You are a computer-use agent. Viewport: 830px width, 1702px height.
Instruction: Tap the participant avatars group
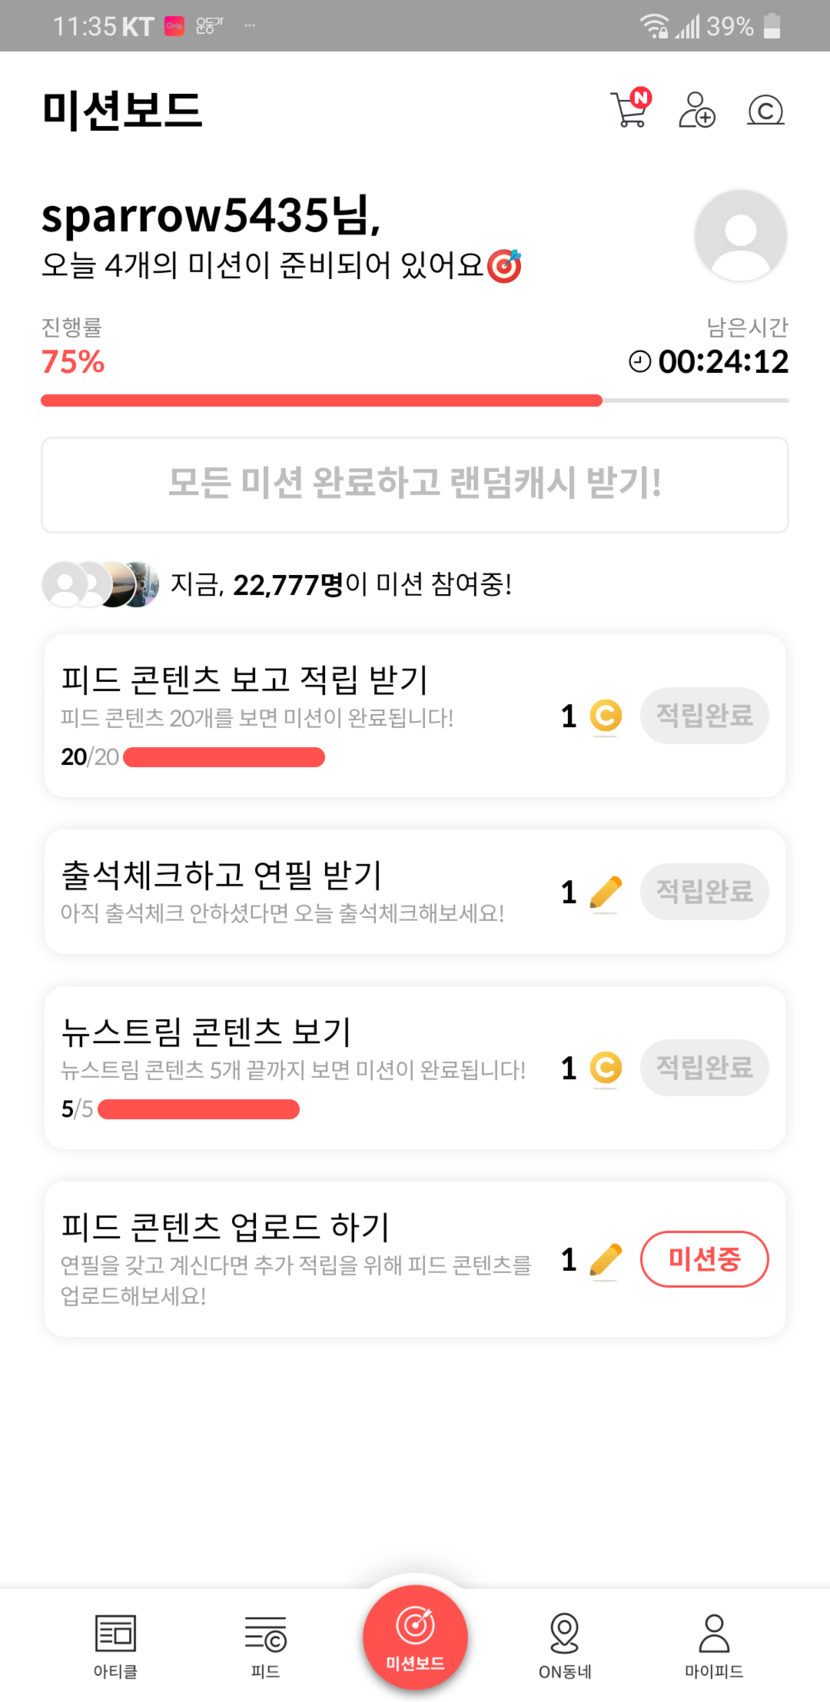pos(100,584)
